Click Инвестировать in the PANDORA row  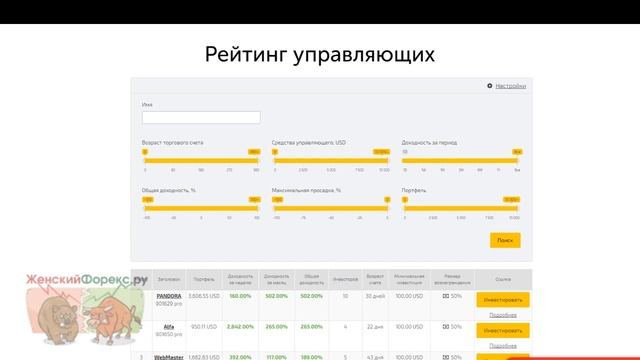pyautogui.click(x=503, y=300)
